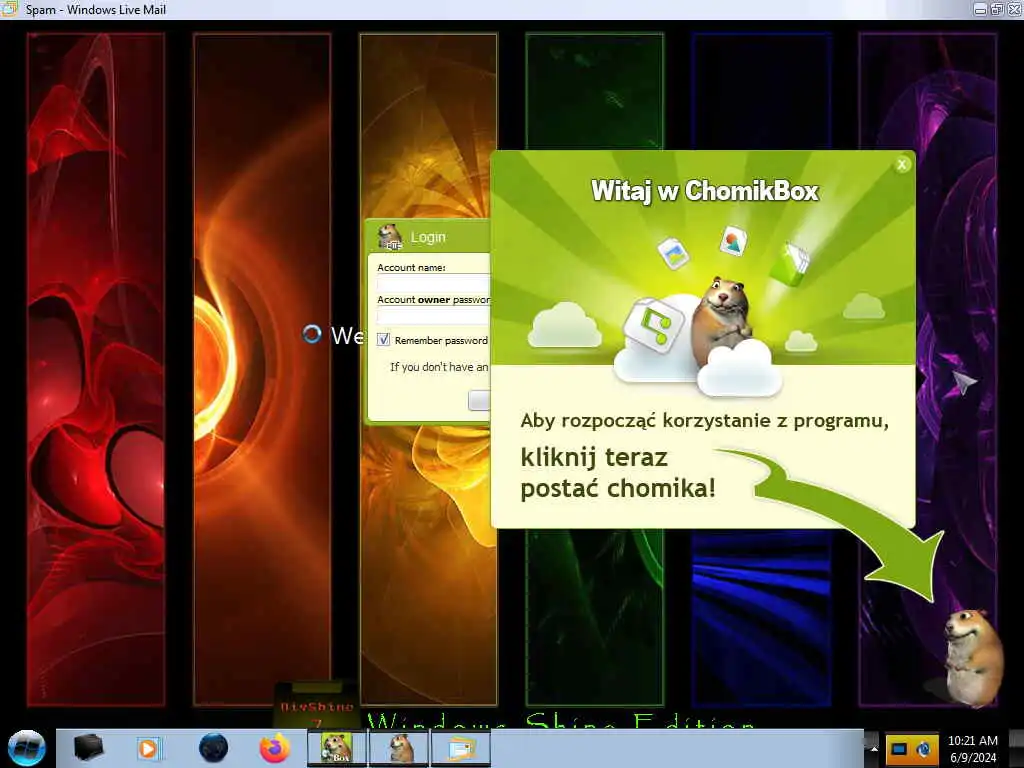Open the Windows Start orb

(27, 748)
